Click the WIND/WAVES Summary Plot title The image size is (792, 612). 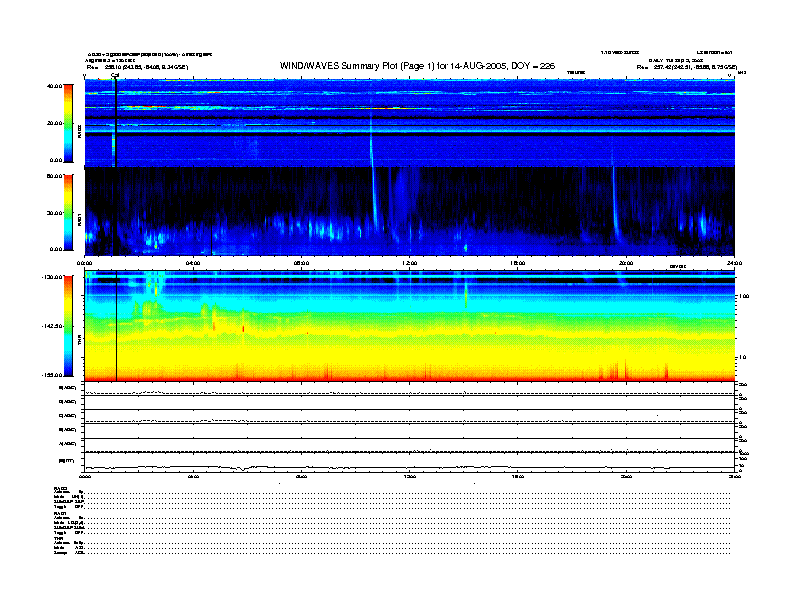[x=417, y=66]
